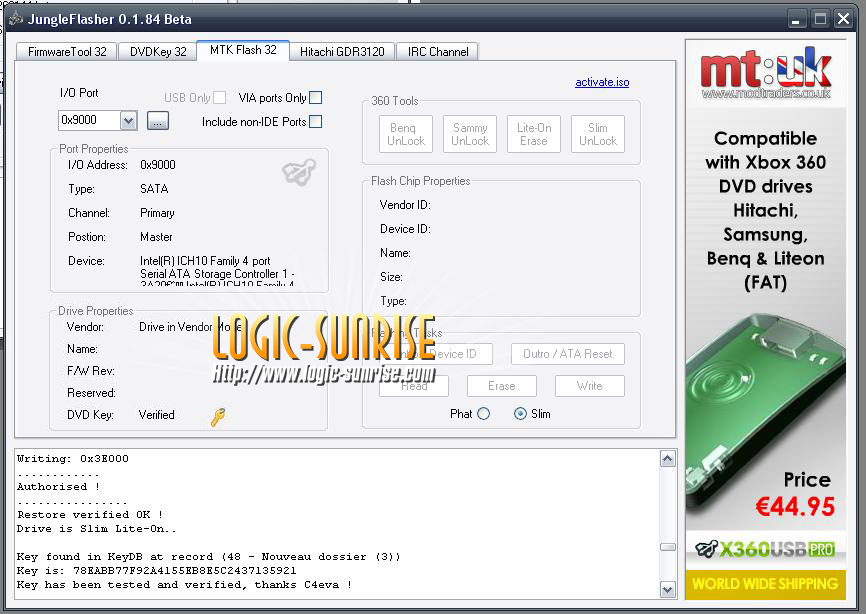Open the IRC Channel tab
This screenshot has height=614, width=866.
(x=438, y=52)
